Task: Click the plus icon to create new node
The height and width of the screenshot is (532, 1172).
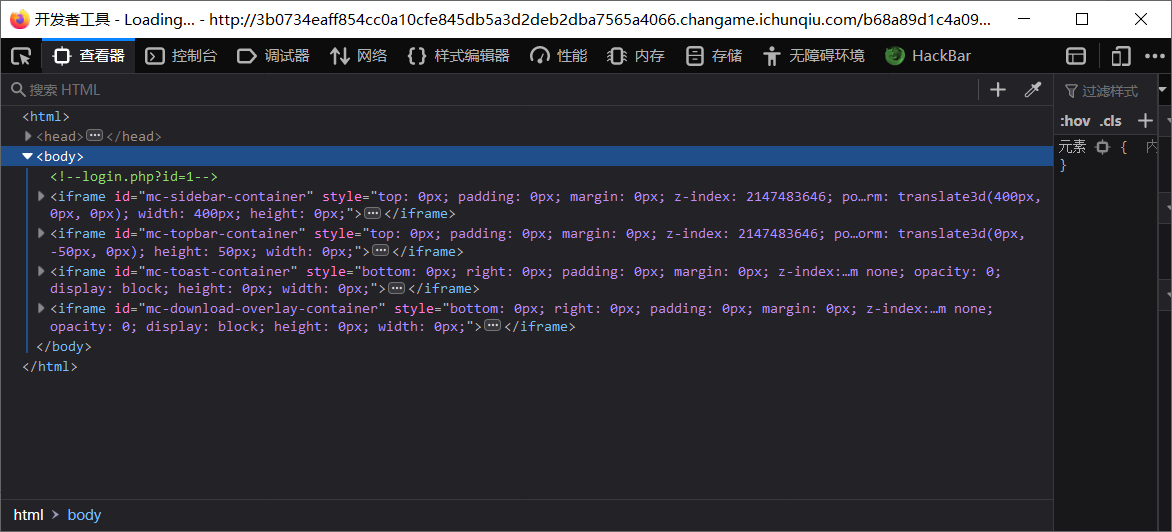Action: tap(998, 90)
